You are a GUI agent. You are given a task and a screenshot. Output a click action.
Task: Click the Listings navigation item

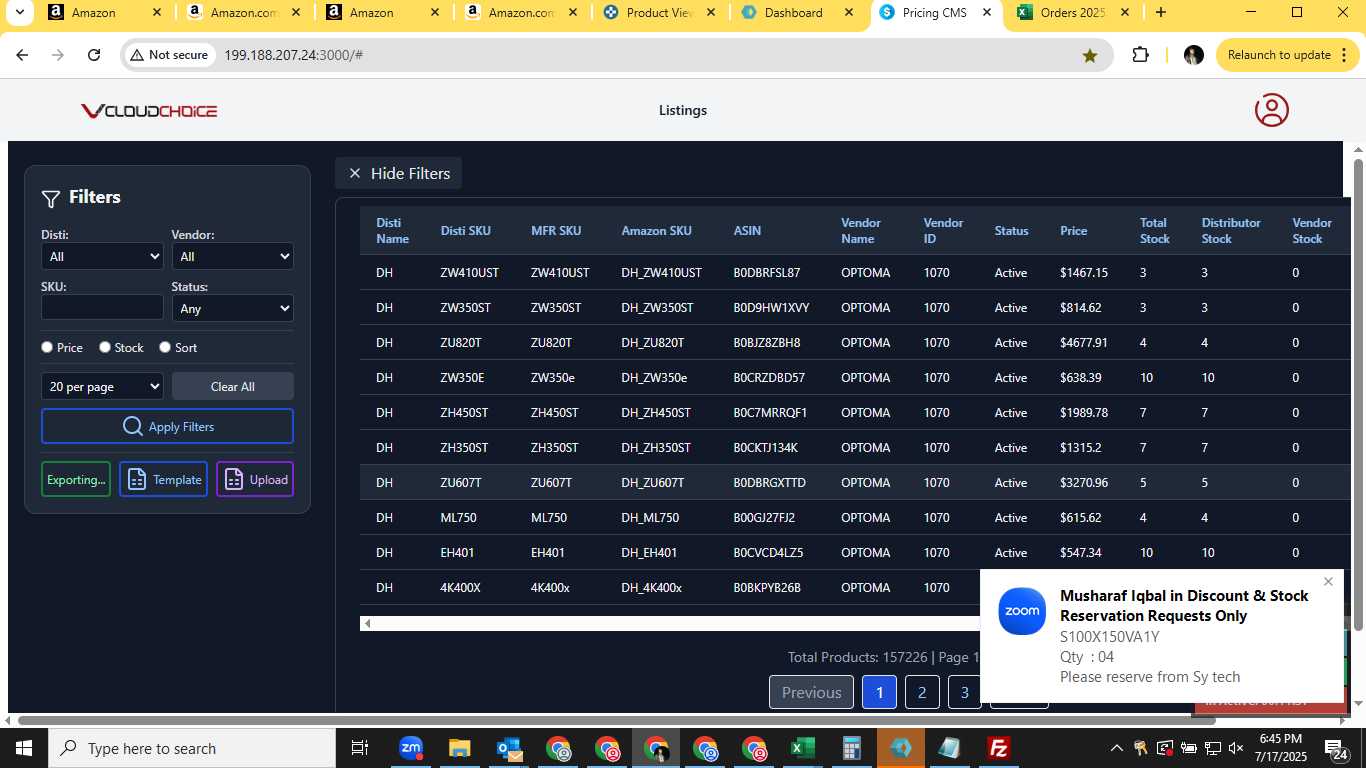pyautogui.click(x=683, y=110)
